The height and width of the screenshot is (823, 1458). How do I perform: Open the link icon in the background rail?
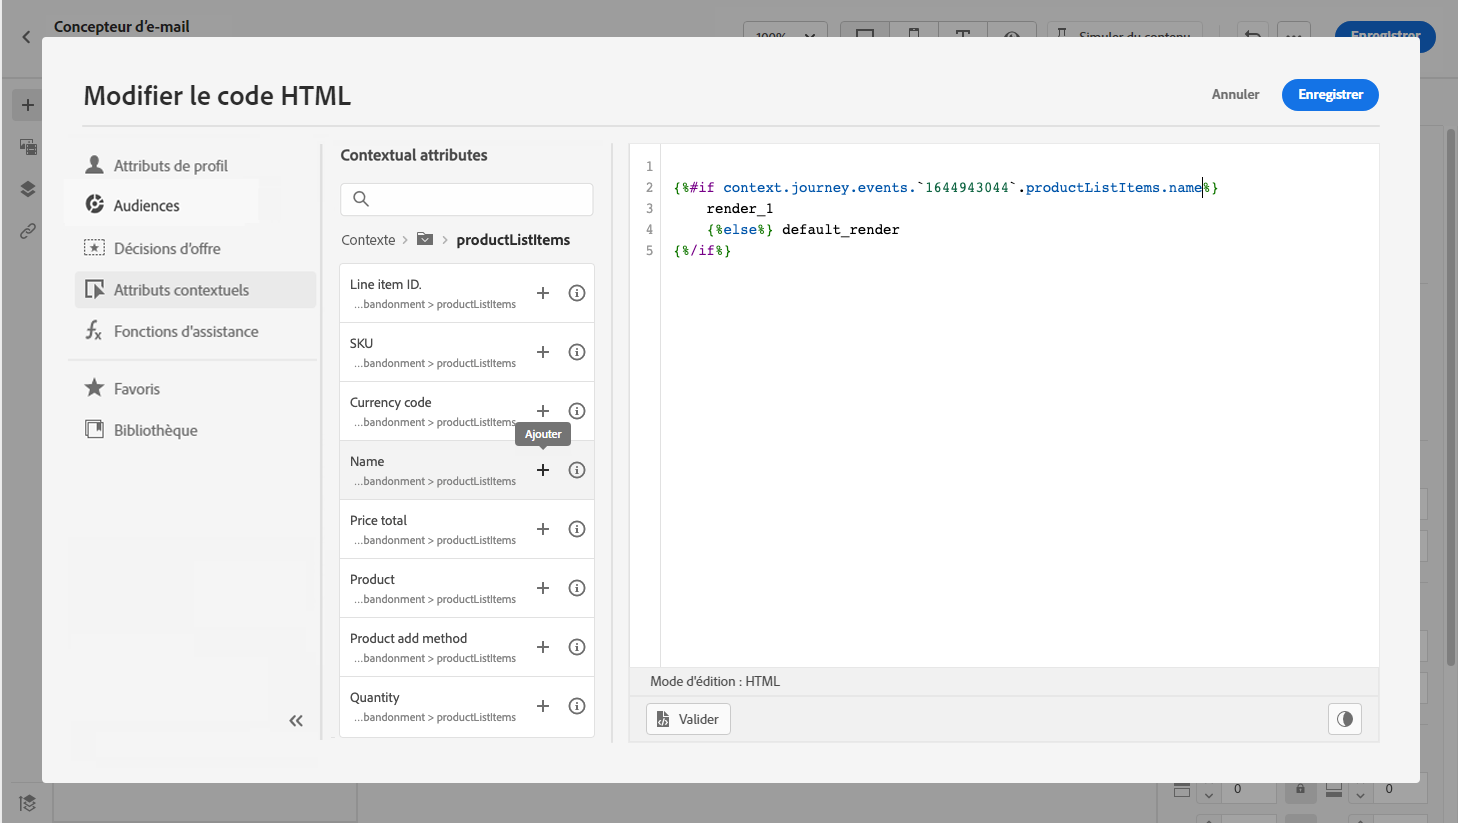click(x=28, y=231)
